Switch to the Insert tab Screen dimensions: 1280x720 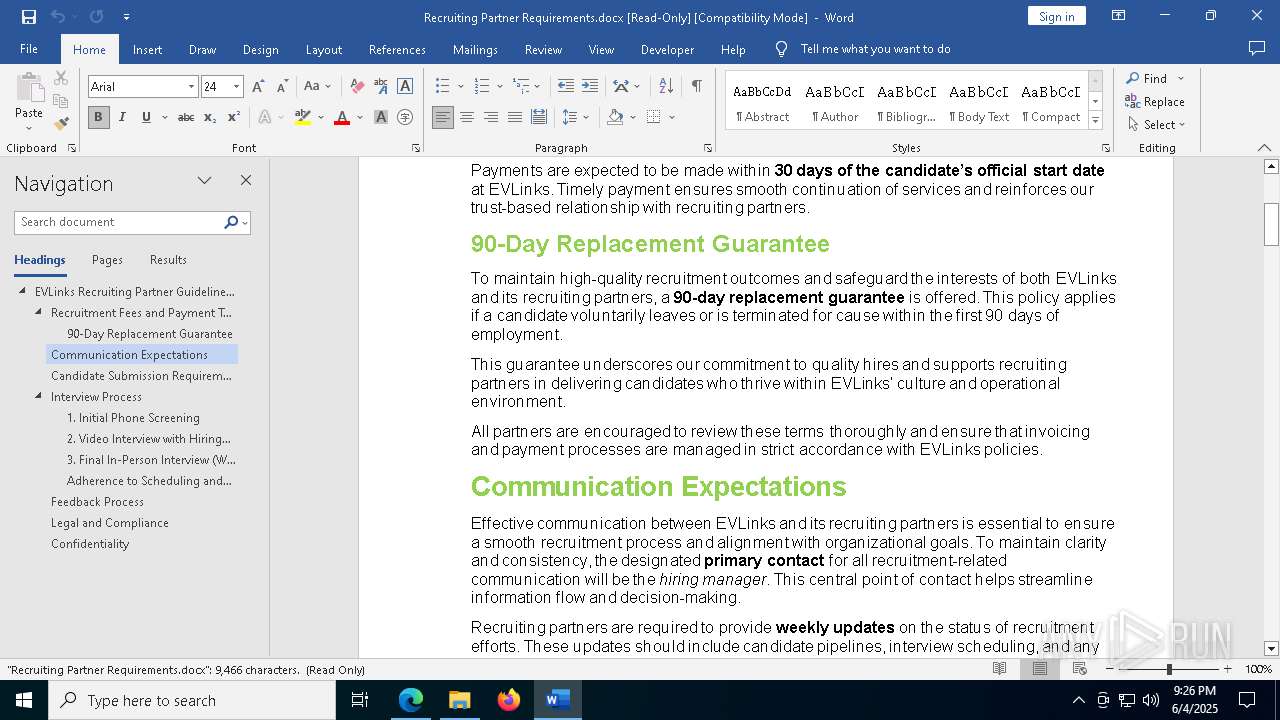[147, 49]
